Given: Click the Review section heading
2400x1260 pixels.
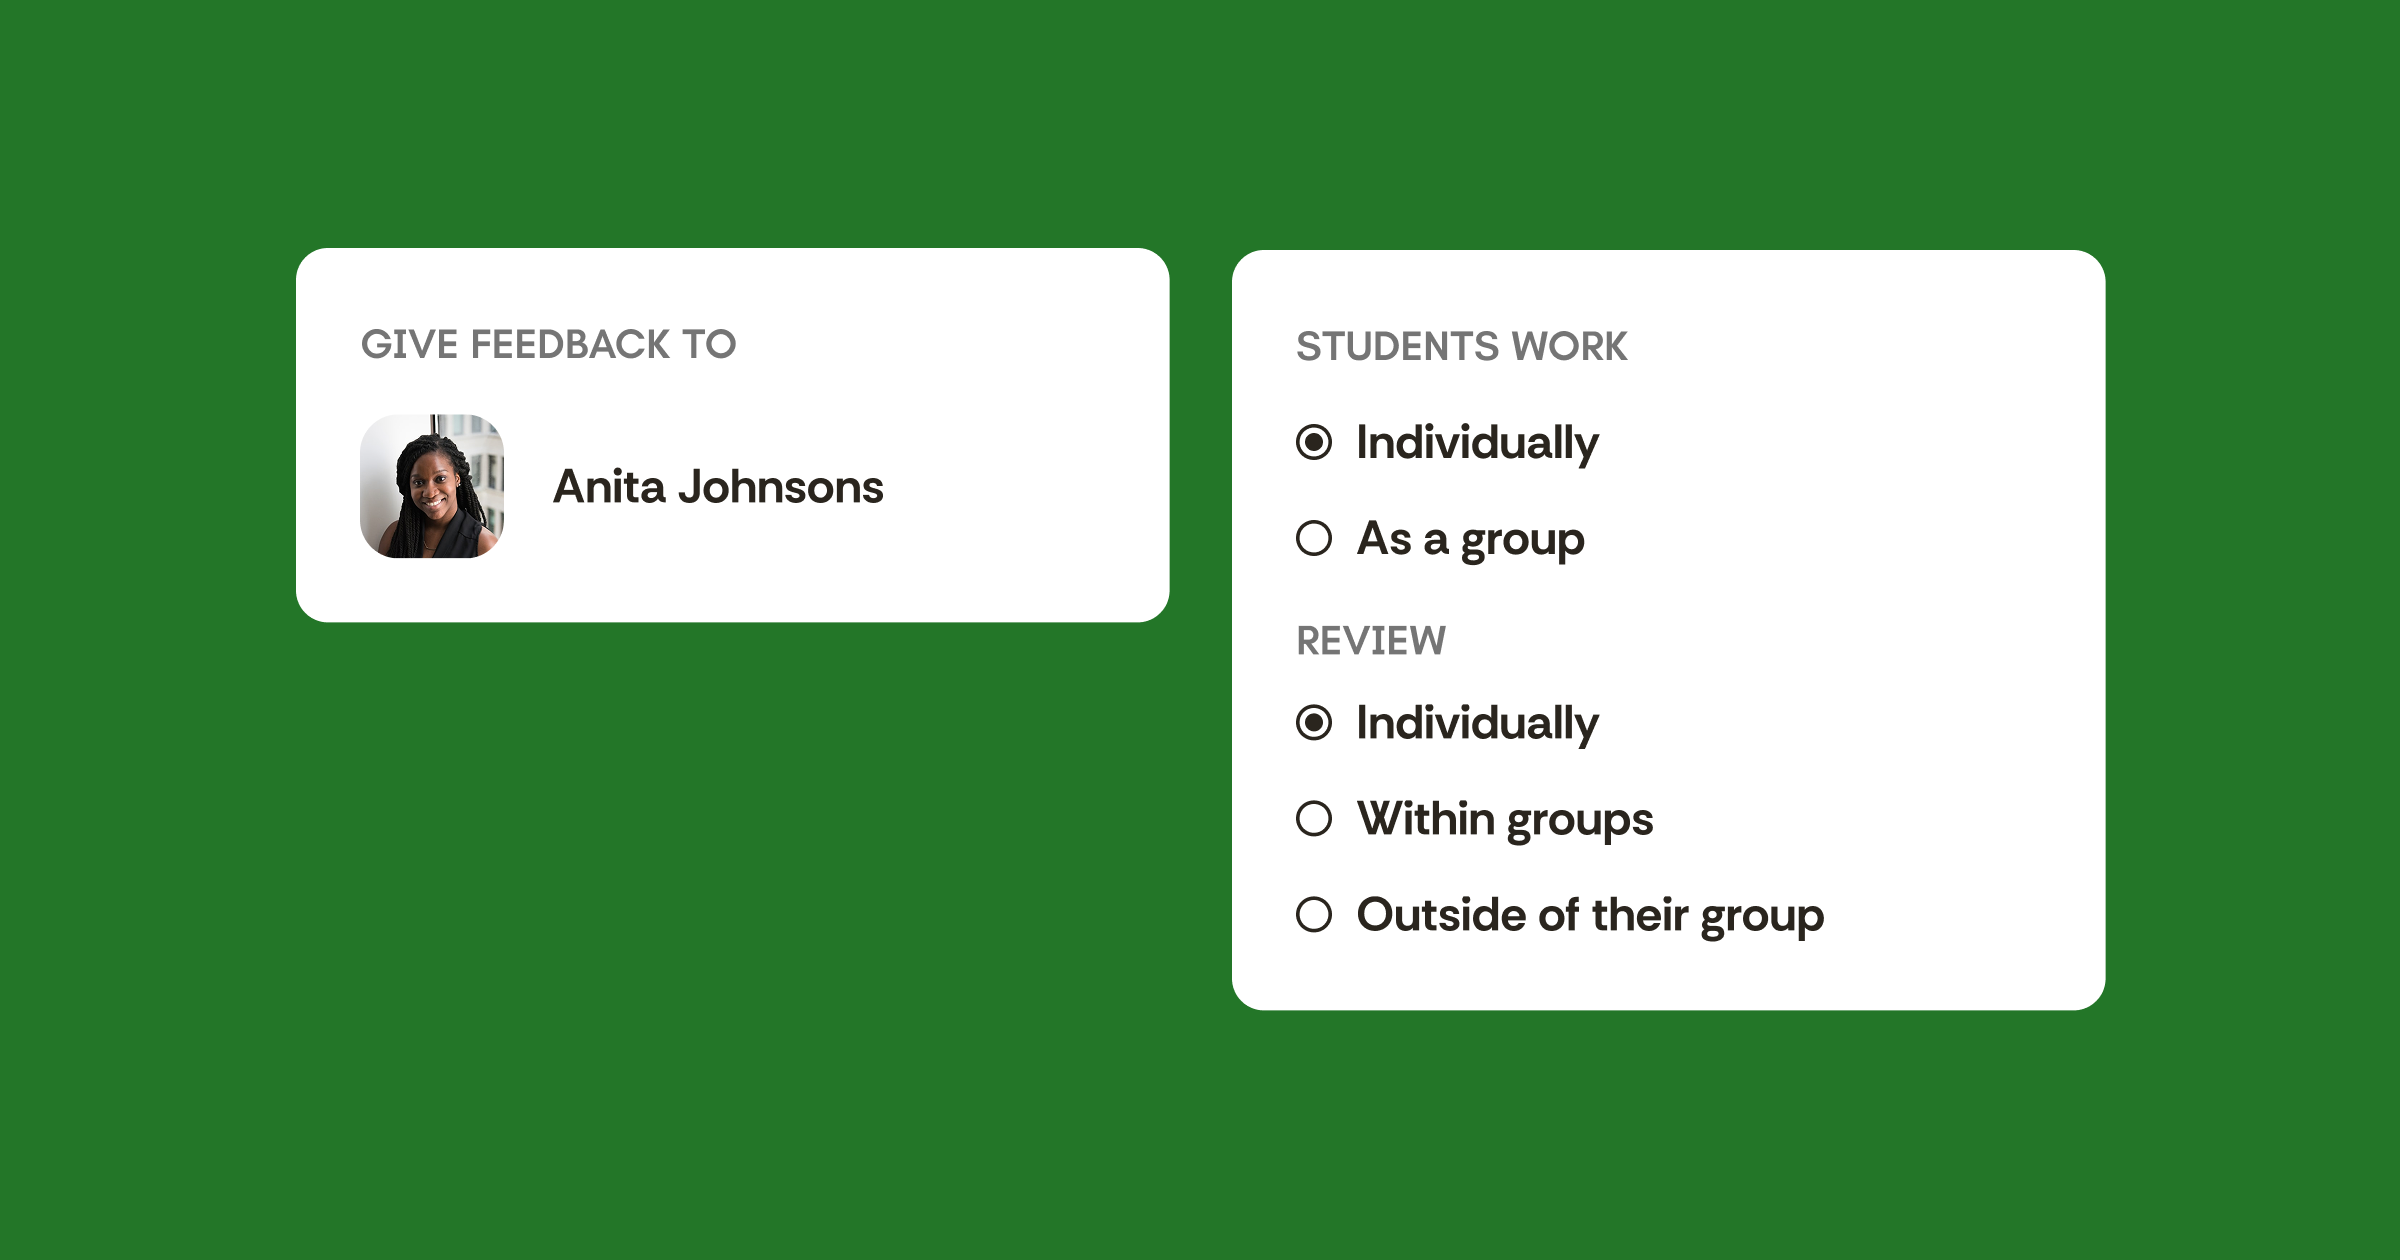Looking at the screenshot, I should (1371, 640).
